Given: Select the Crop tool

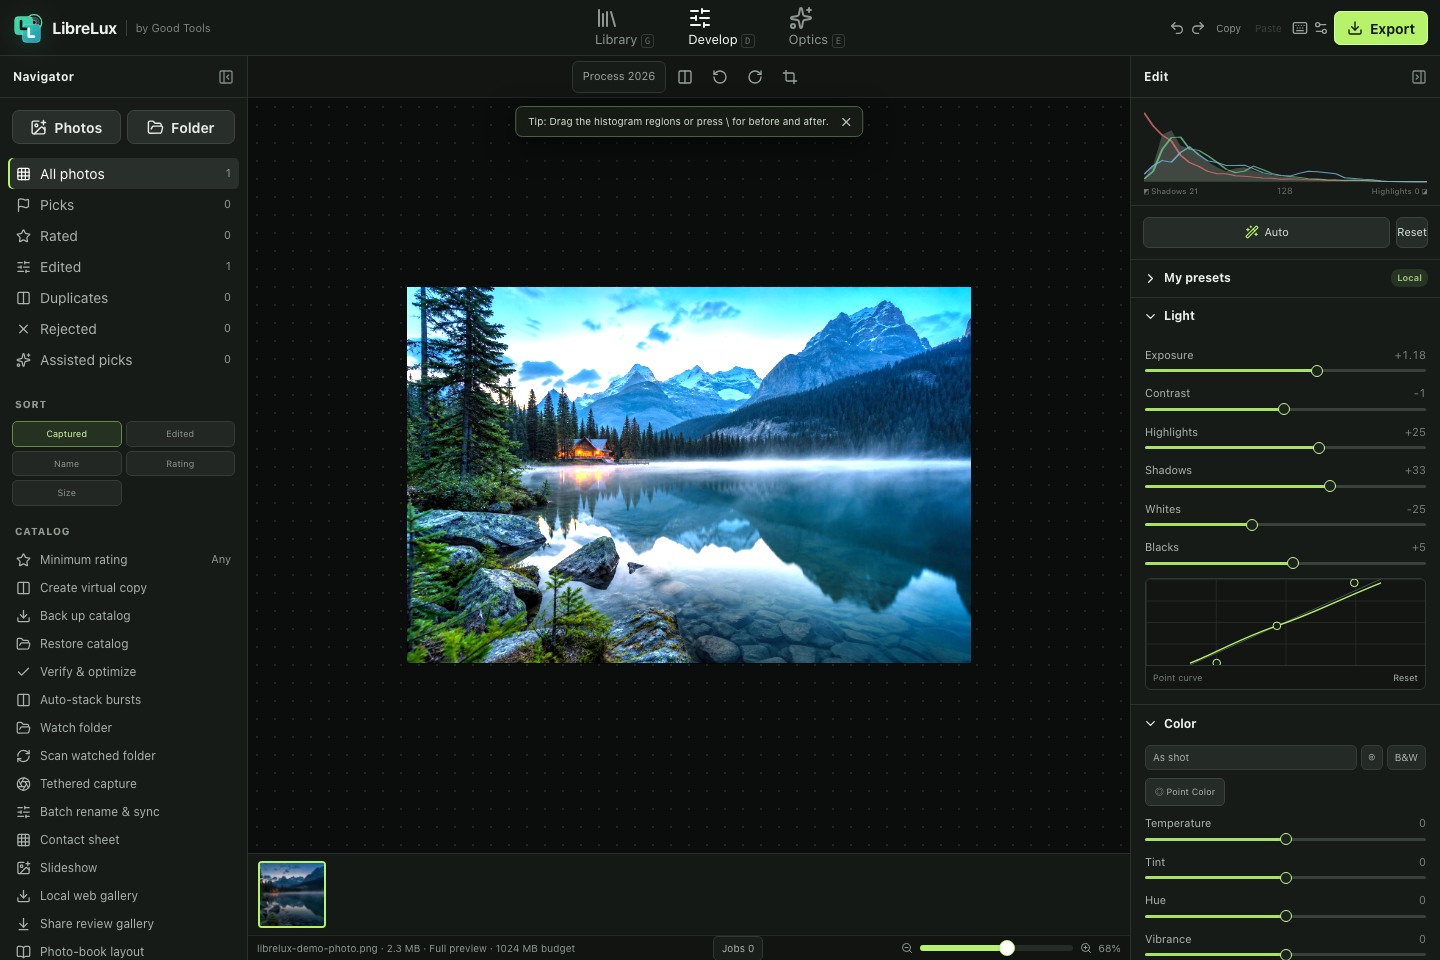Looking at the screenshot, I should click(790, 77).
